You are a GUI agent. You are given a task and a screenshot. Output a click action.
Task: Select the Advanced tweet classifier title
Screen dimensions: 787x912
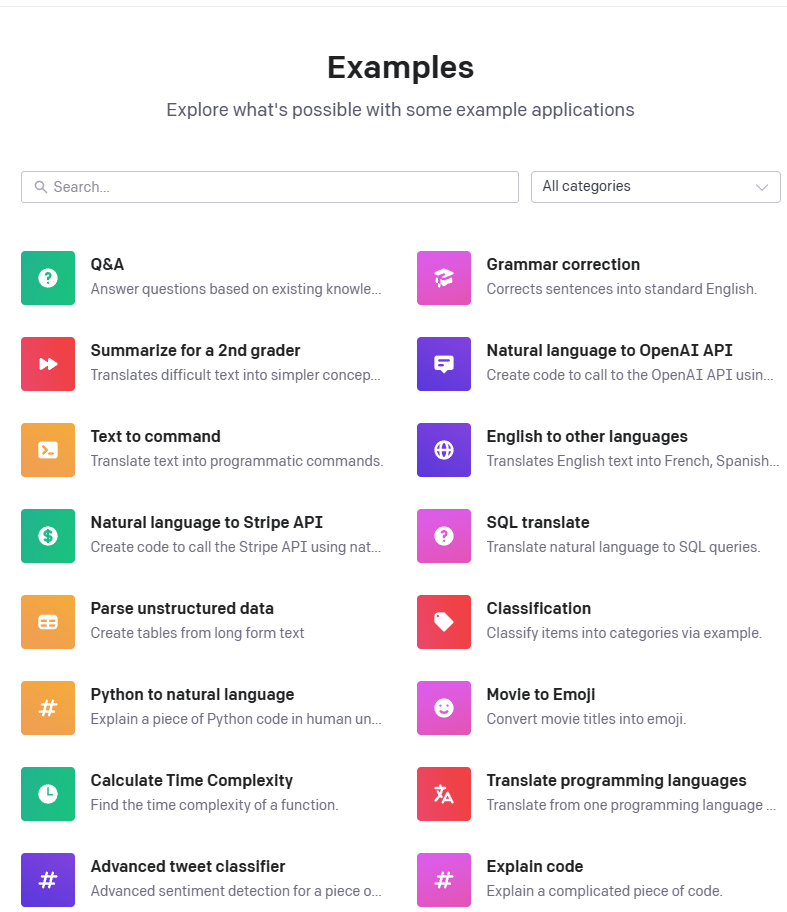188,867
